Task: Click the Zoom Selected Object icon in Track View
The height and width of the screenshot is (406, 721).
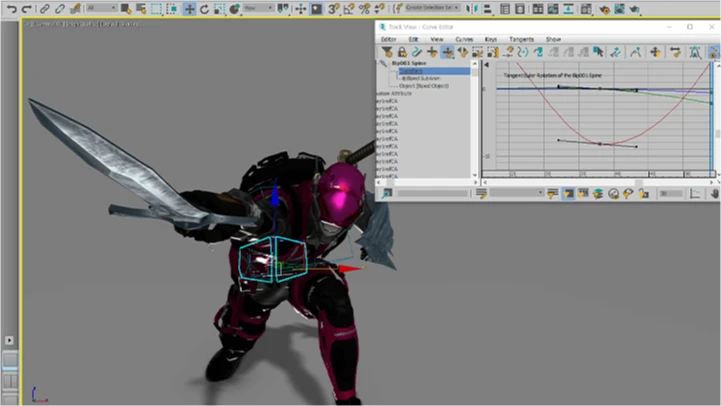Action: pyautogui.click(x=387, y=194)
